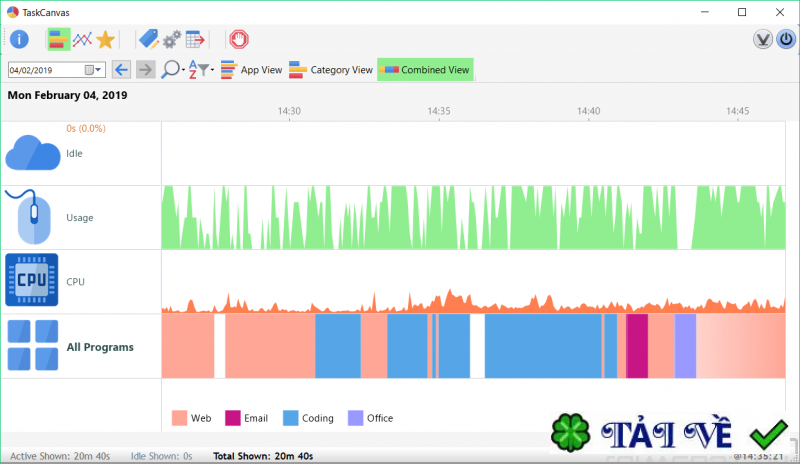Select the All Programs row

[393, 346]
